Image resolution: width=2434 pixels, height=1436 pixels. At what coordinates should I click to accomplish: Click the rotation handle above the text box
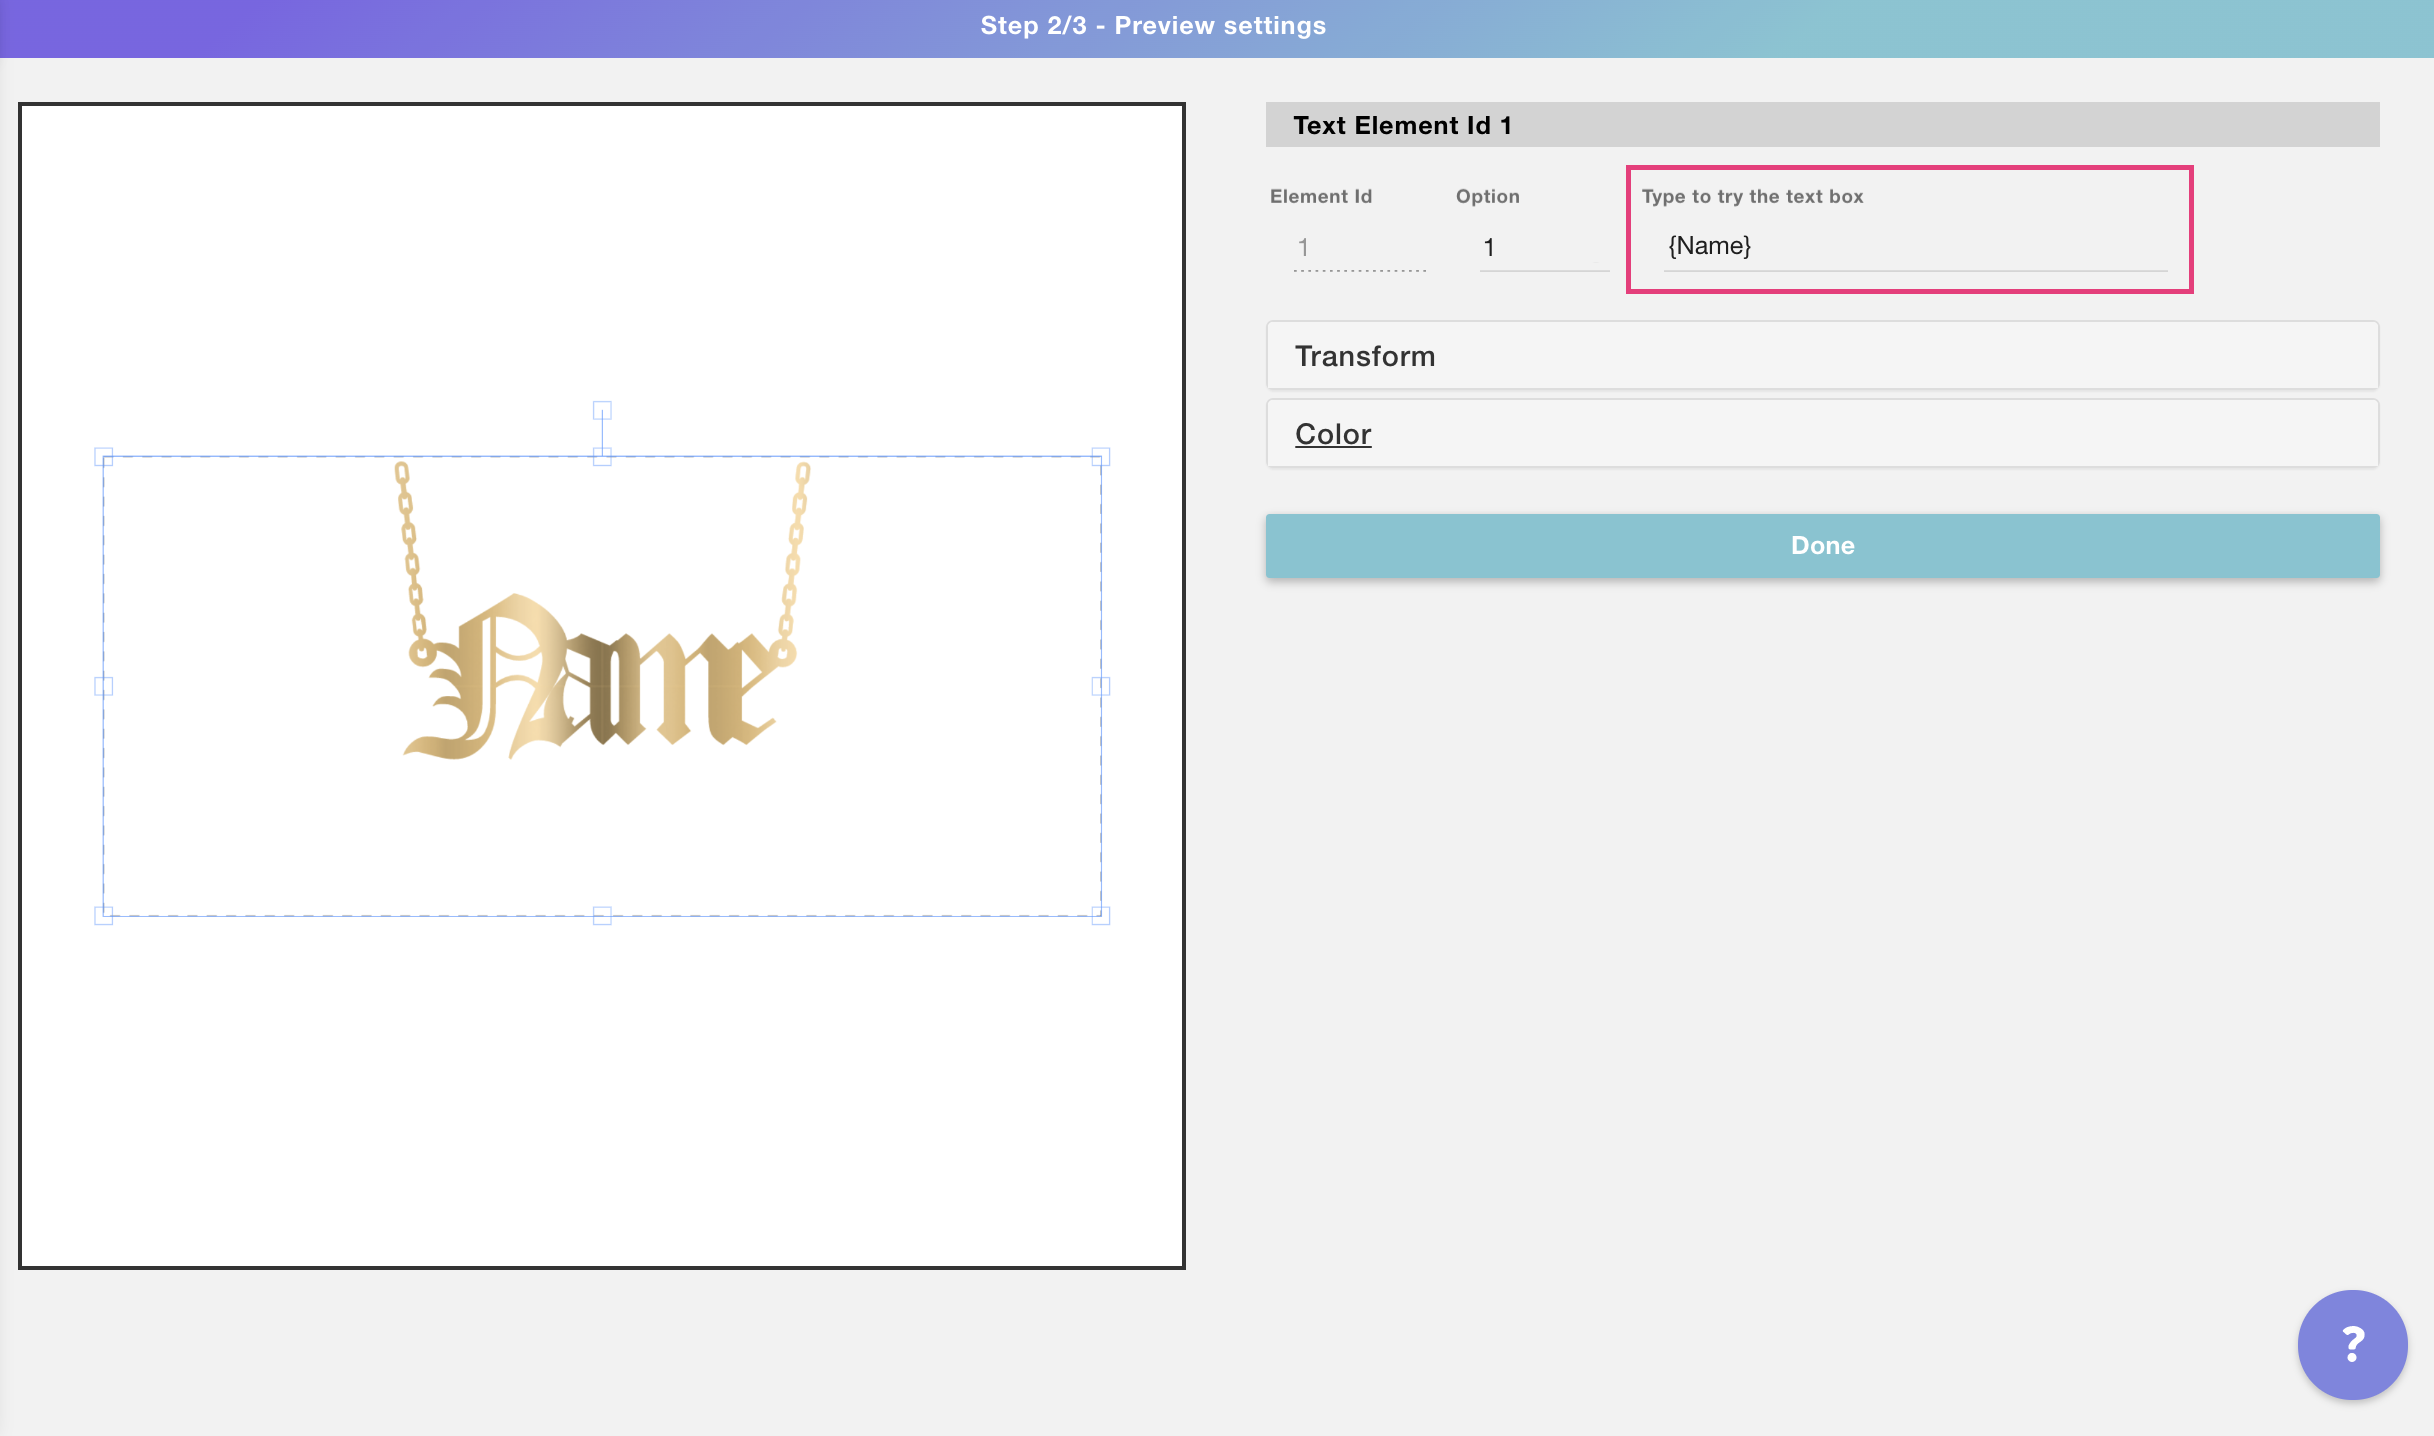[x=602, y=410]
